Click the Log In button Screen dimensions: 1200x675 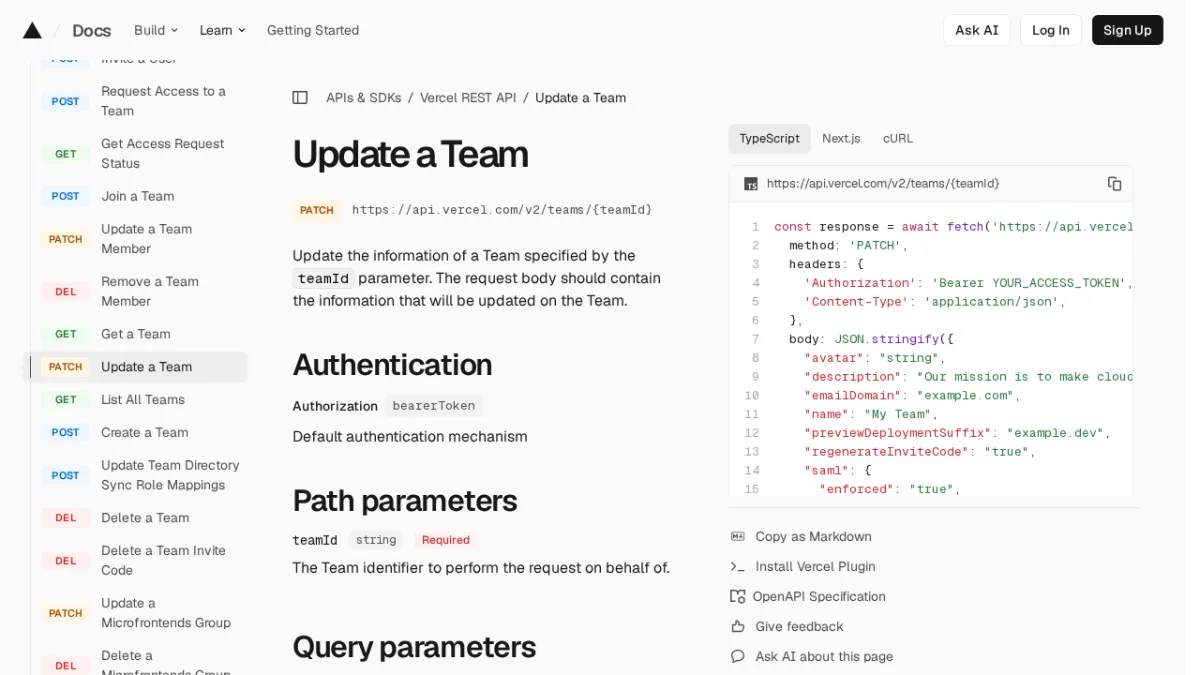click(1051, 30)
